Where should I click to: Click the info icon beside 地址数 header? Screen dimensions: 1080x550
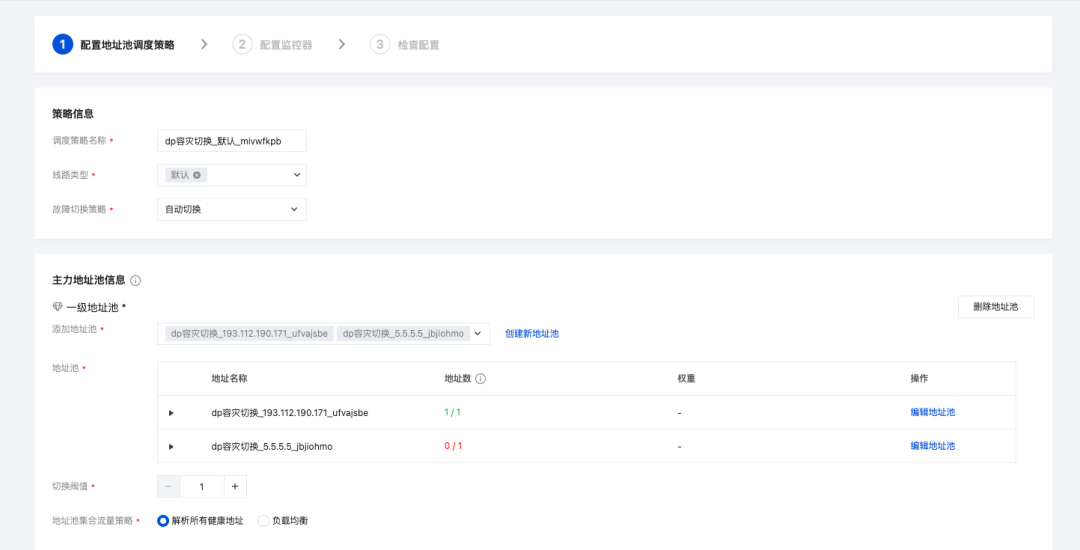481,379
